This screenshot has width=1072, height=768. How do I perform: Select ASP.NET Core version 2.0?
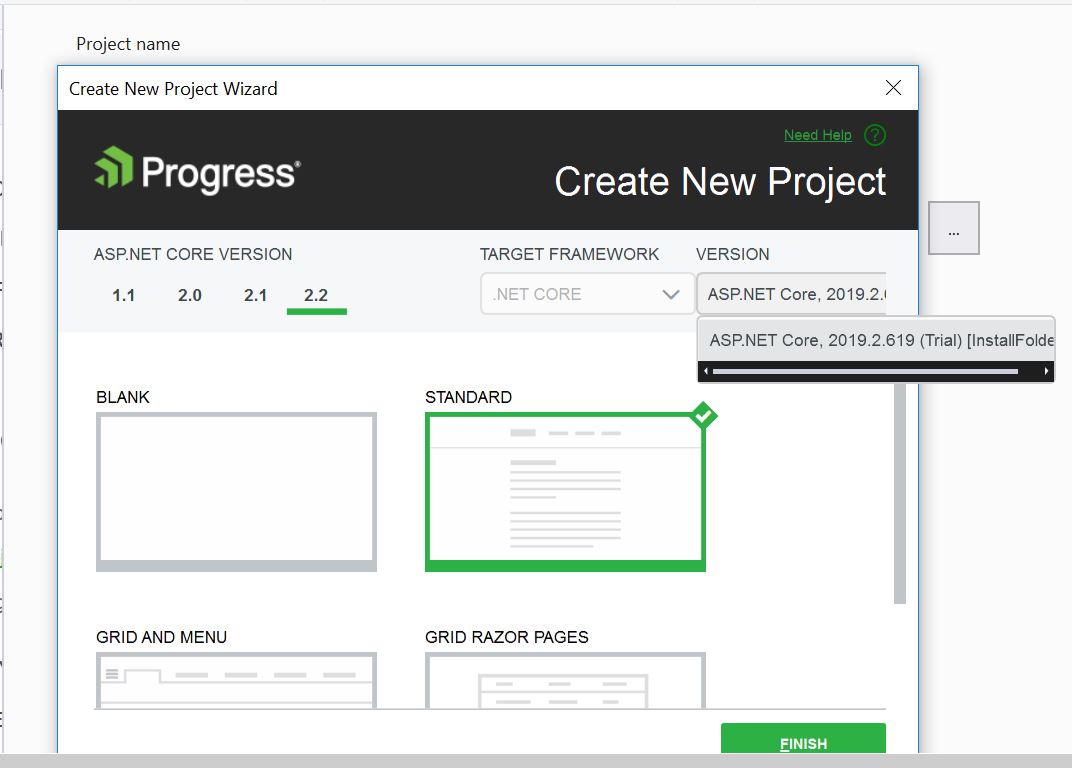(189, 295)
